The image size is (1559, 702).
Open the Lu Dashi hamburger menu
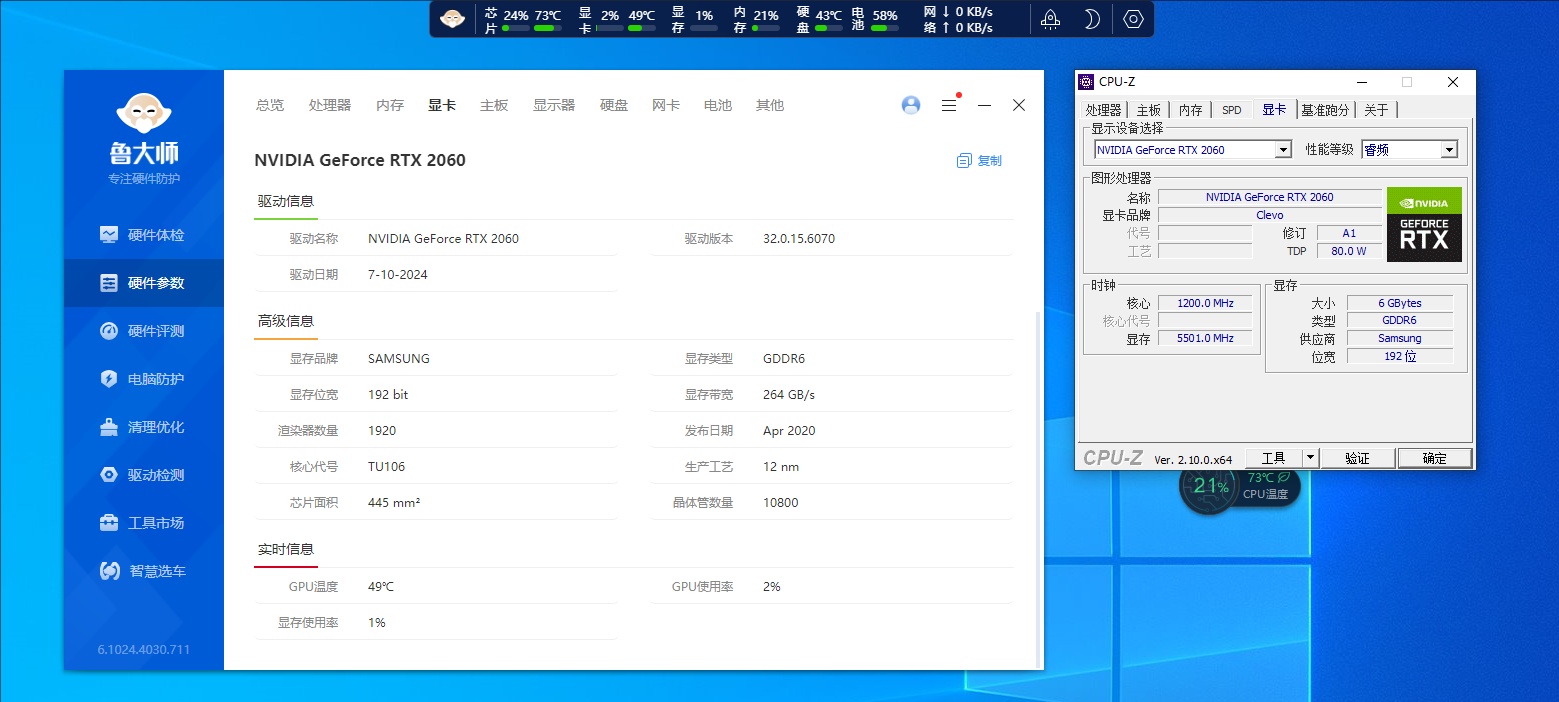point(949,105)
